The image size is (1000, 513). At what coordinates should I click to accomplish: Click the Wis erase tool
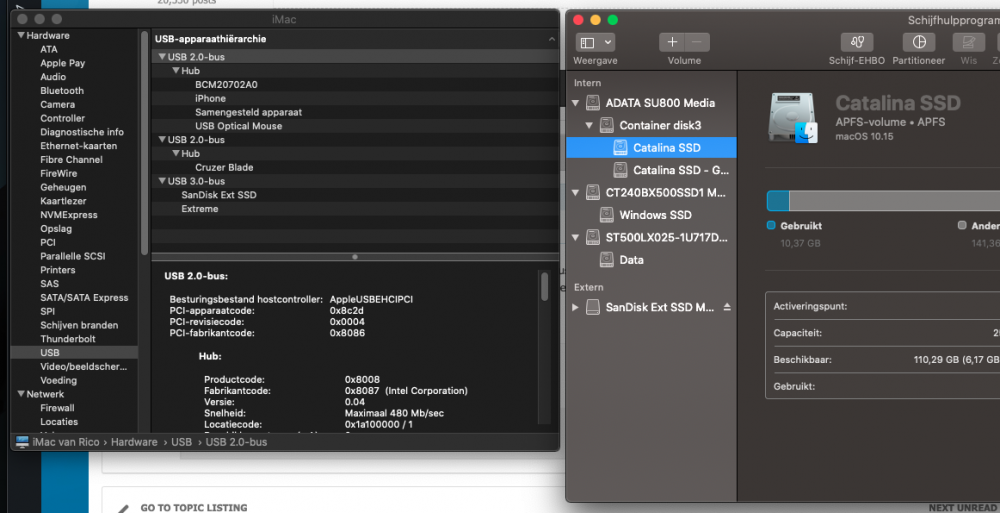pos(968,43)
